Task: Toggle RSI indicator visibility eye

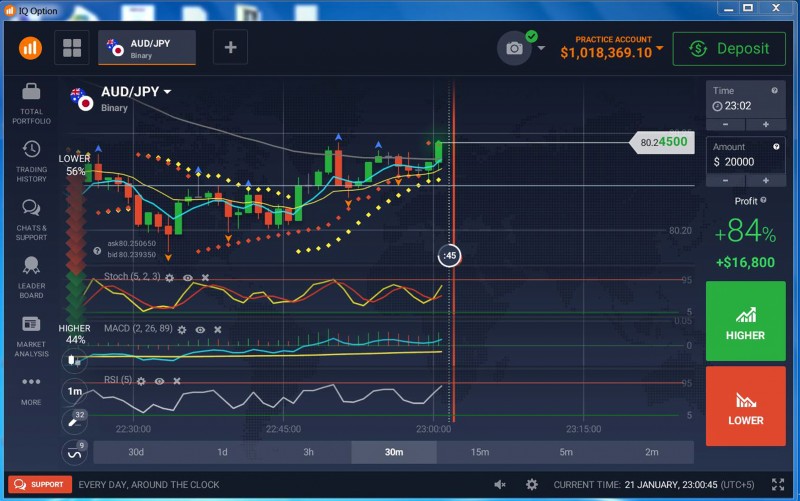Action: pos(159,381)
